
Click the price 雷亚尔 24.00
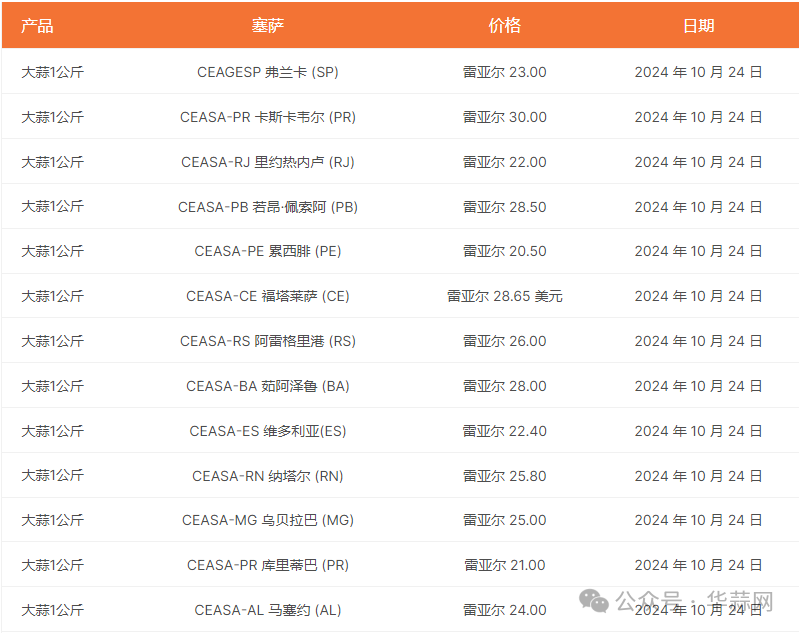point(504,610)
